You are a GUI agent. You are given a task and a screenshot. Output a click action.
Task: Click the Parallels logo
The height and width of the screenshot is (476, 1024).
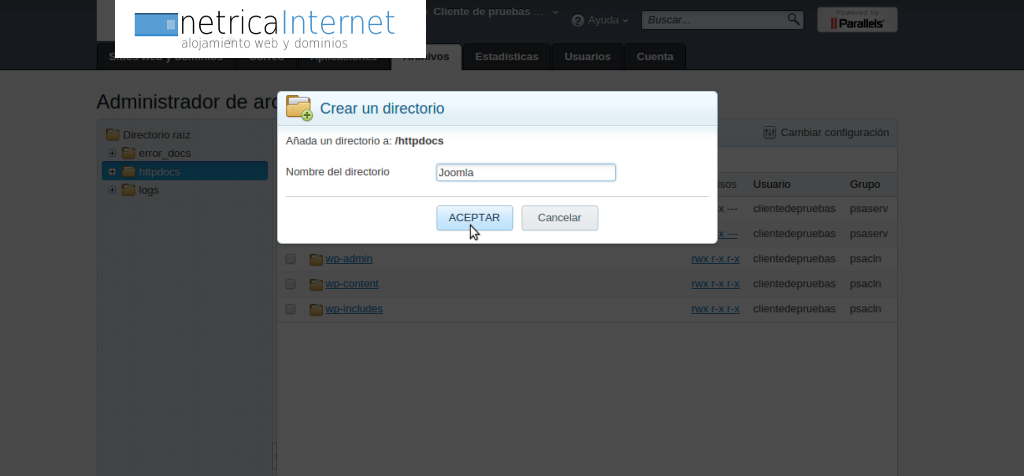point(857,20)
